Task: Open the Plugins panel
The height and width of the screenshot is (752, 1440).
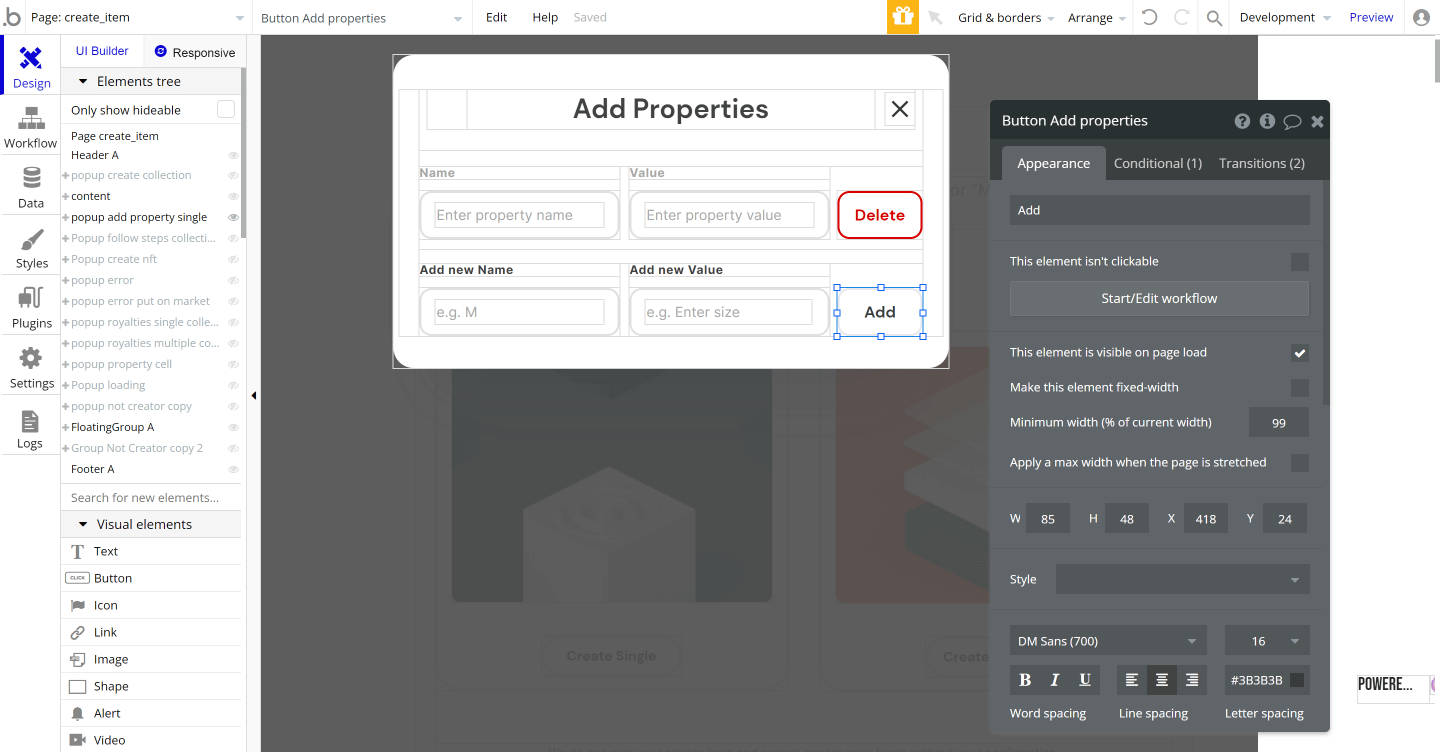Action: click(x=30, y=308)
